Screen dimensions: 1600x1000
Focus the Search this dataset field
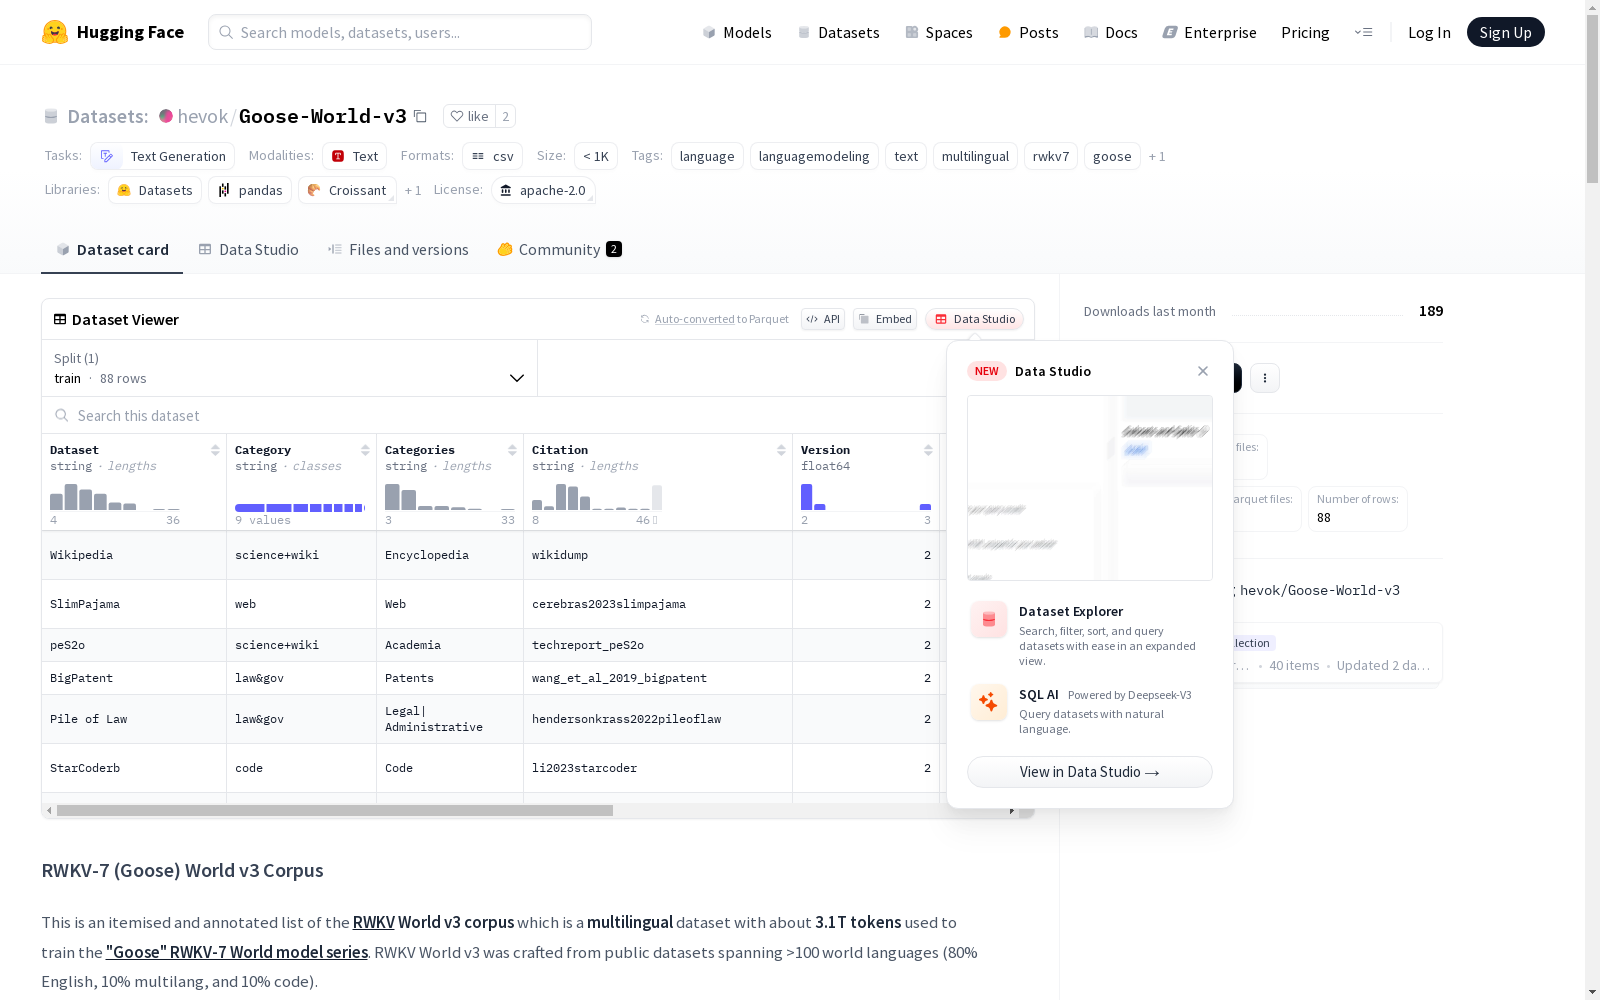click(494, 415)
